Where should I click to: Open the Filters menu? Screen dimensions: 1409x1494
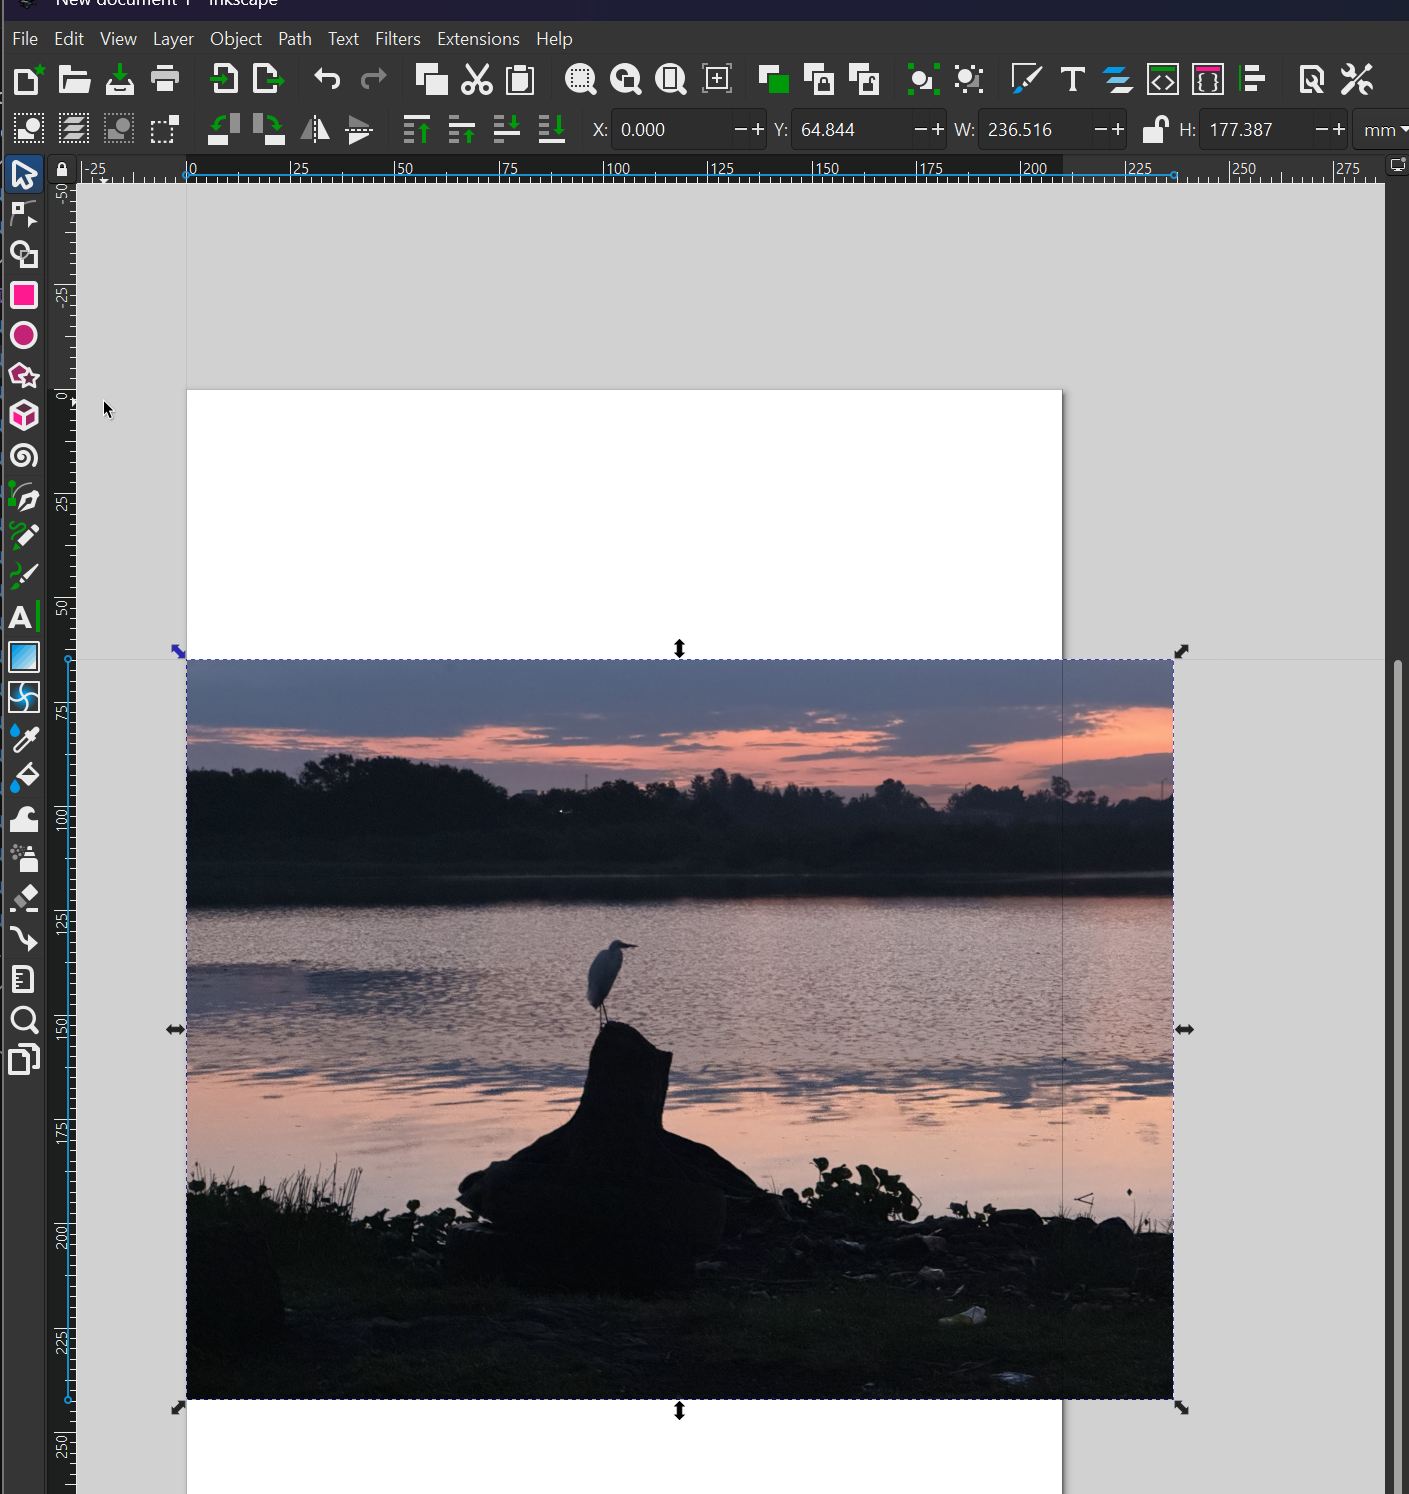click(x=397, y=39)
